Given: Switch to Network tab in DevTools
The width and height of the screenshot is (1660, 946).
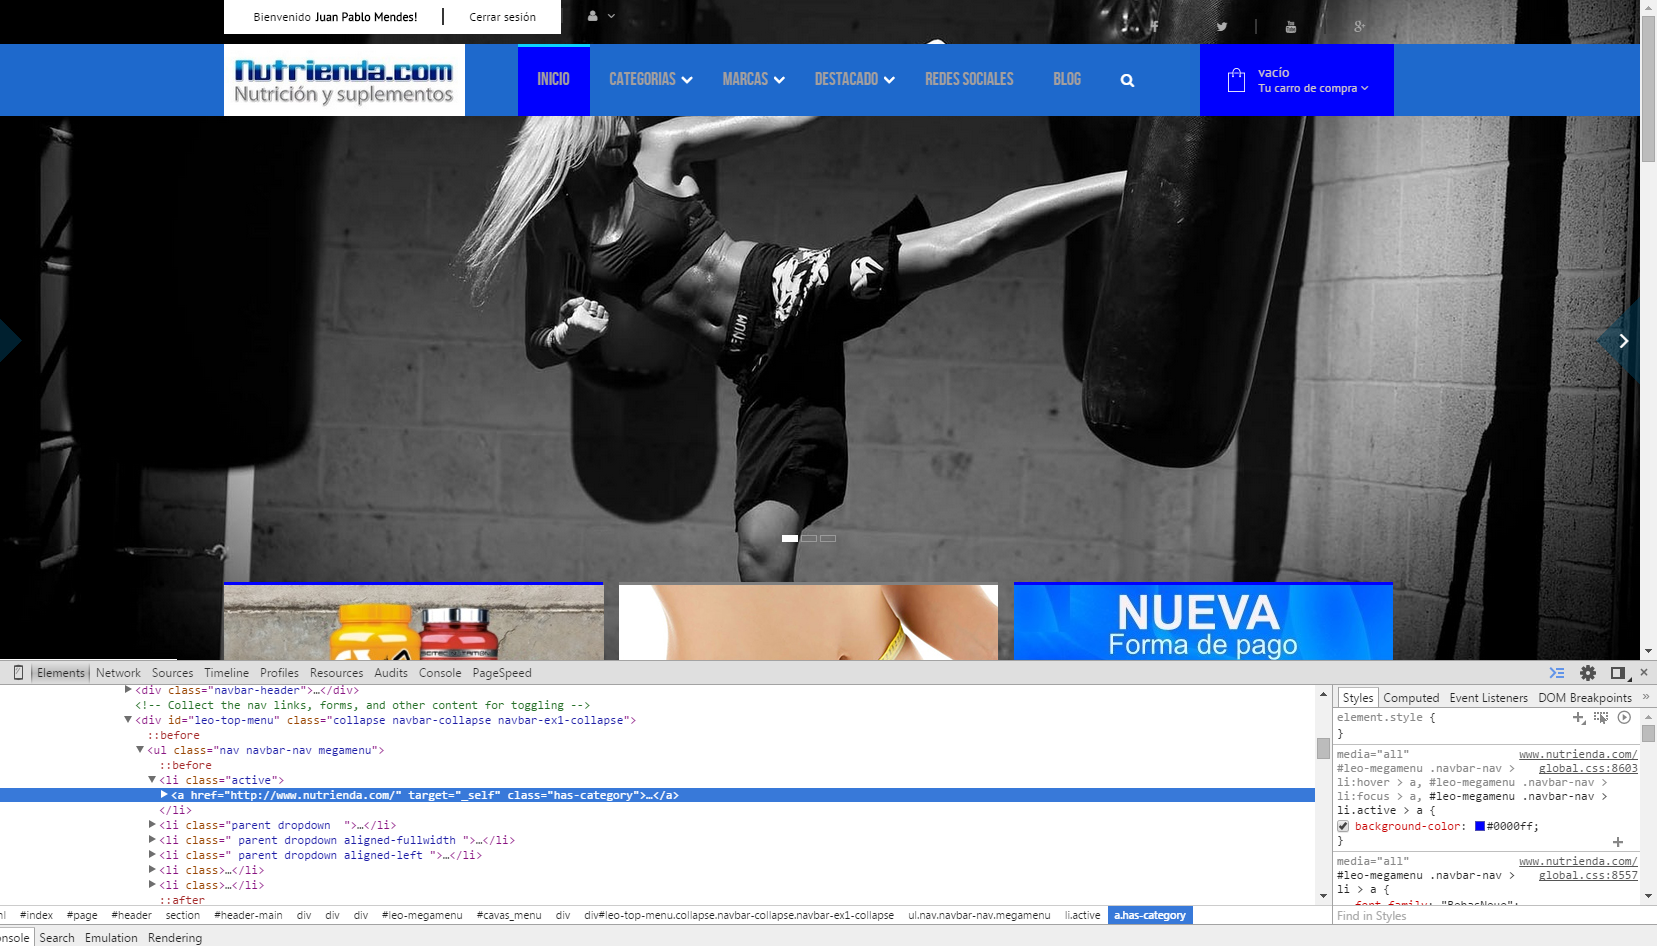Looking at the screenshot, I should 118,673.
